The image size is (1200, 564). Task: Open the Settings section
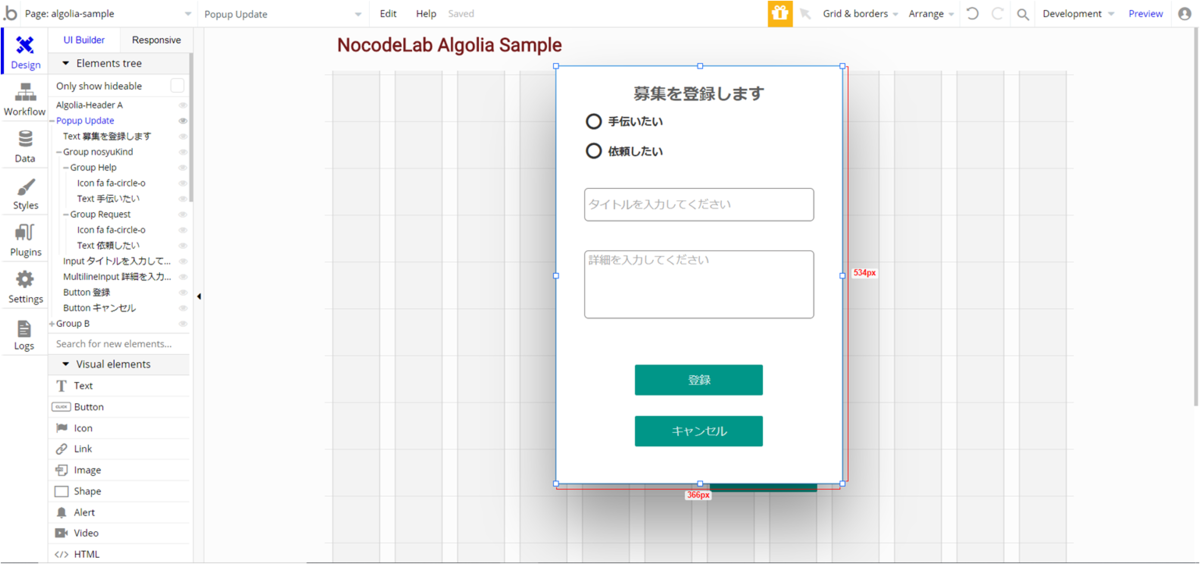click(x=25, y=287)
